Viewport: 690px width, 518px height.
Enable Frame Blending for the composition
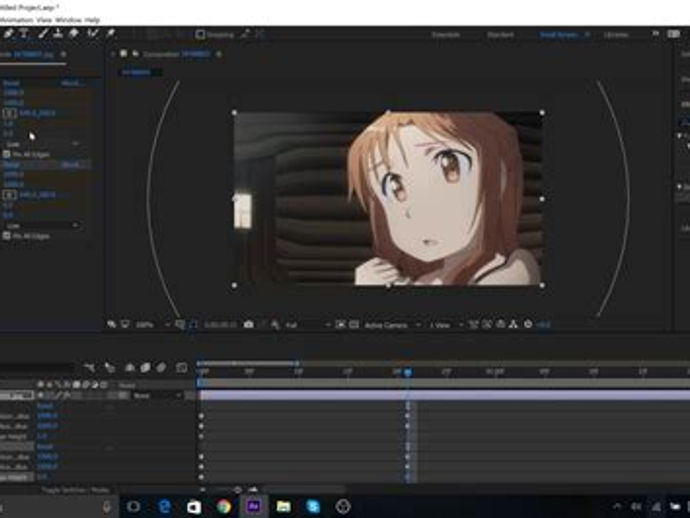click(146, 367)
